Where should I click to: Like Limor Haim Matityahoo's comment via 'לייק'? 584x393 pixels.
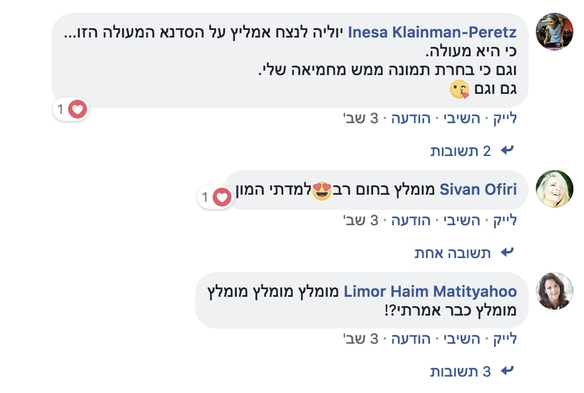505,339
